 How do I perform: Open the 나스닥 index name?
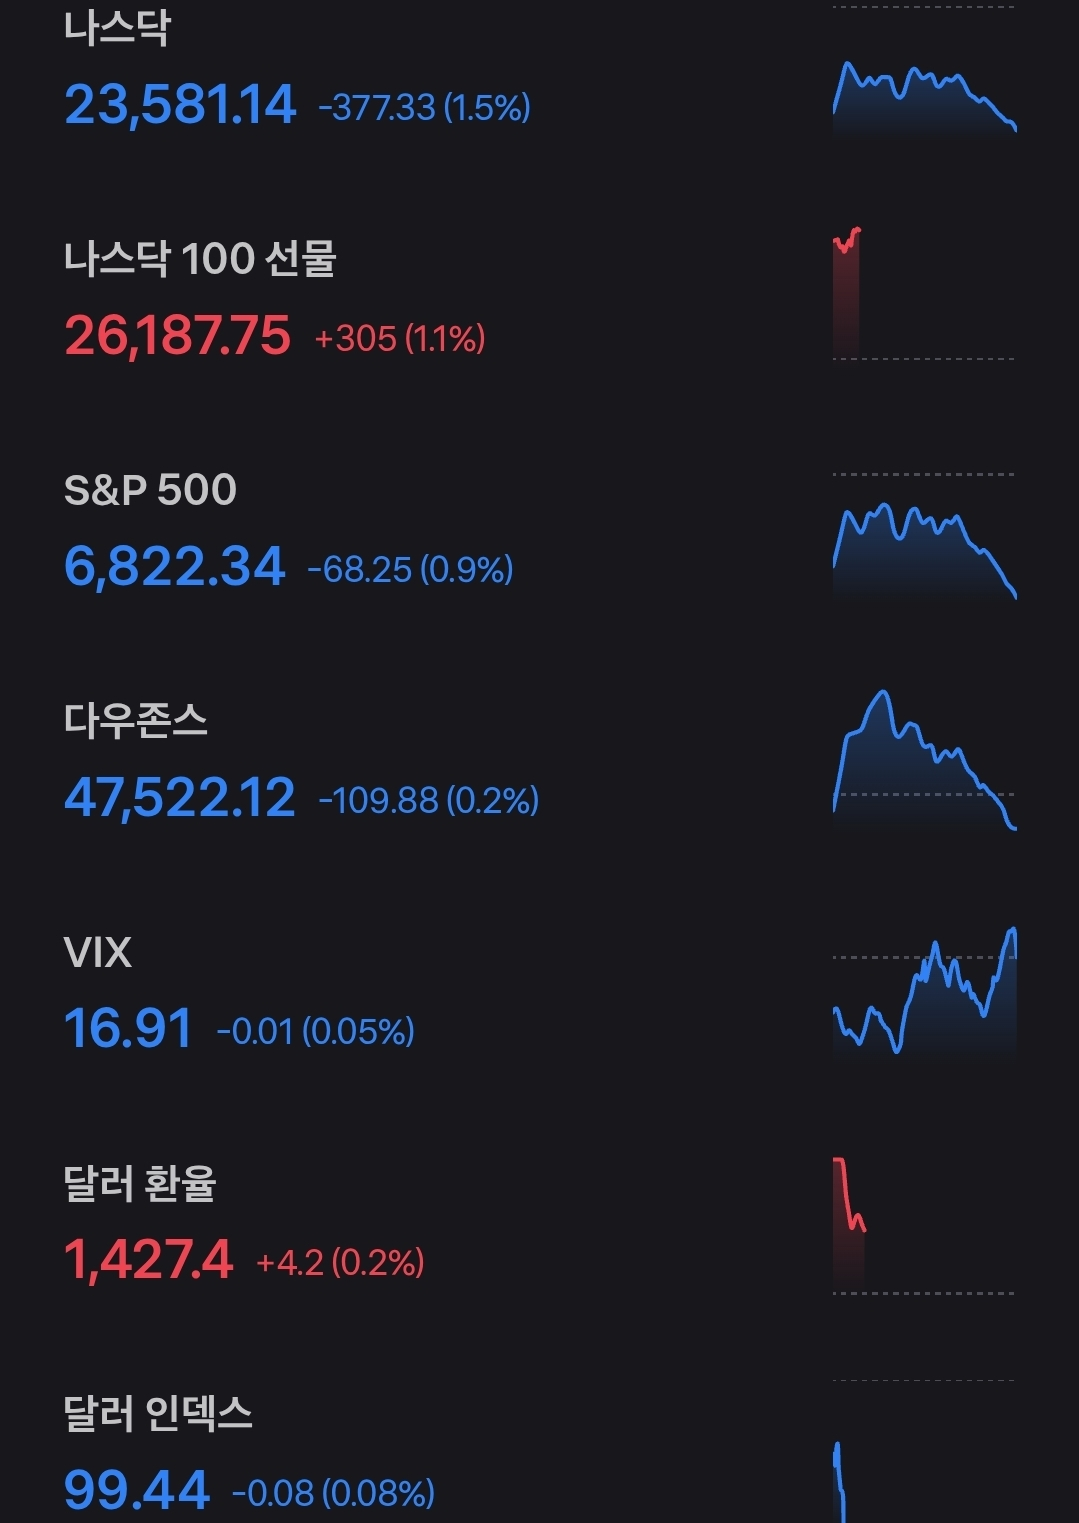click(117, 27)
